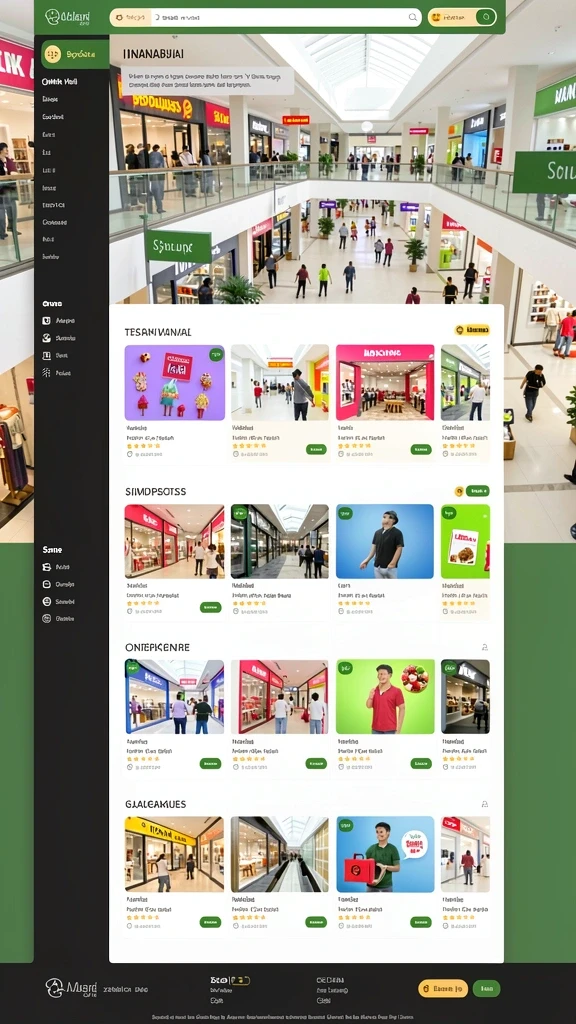This screenshot has width=576, height=1024.
Task: Click the yellow button in the footer
Action: pyautogui.click(x=443, y=989)
